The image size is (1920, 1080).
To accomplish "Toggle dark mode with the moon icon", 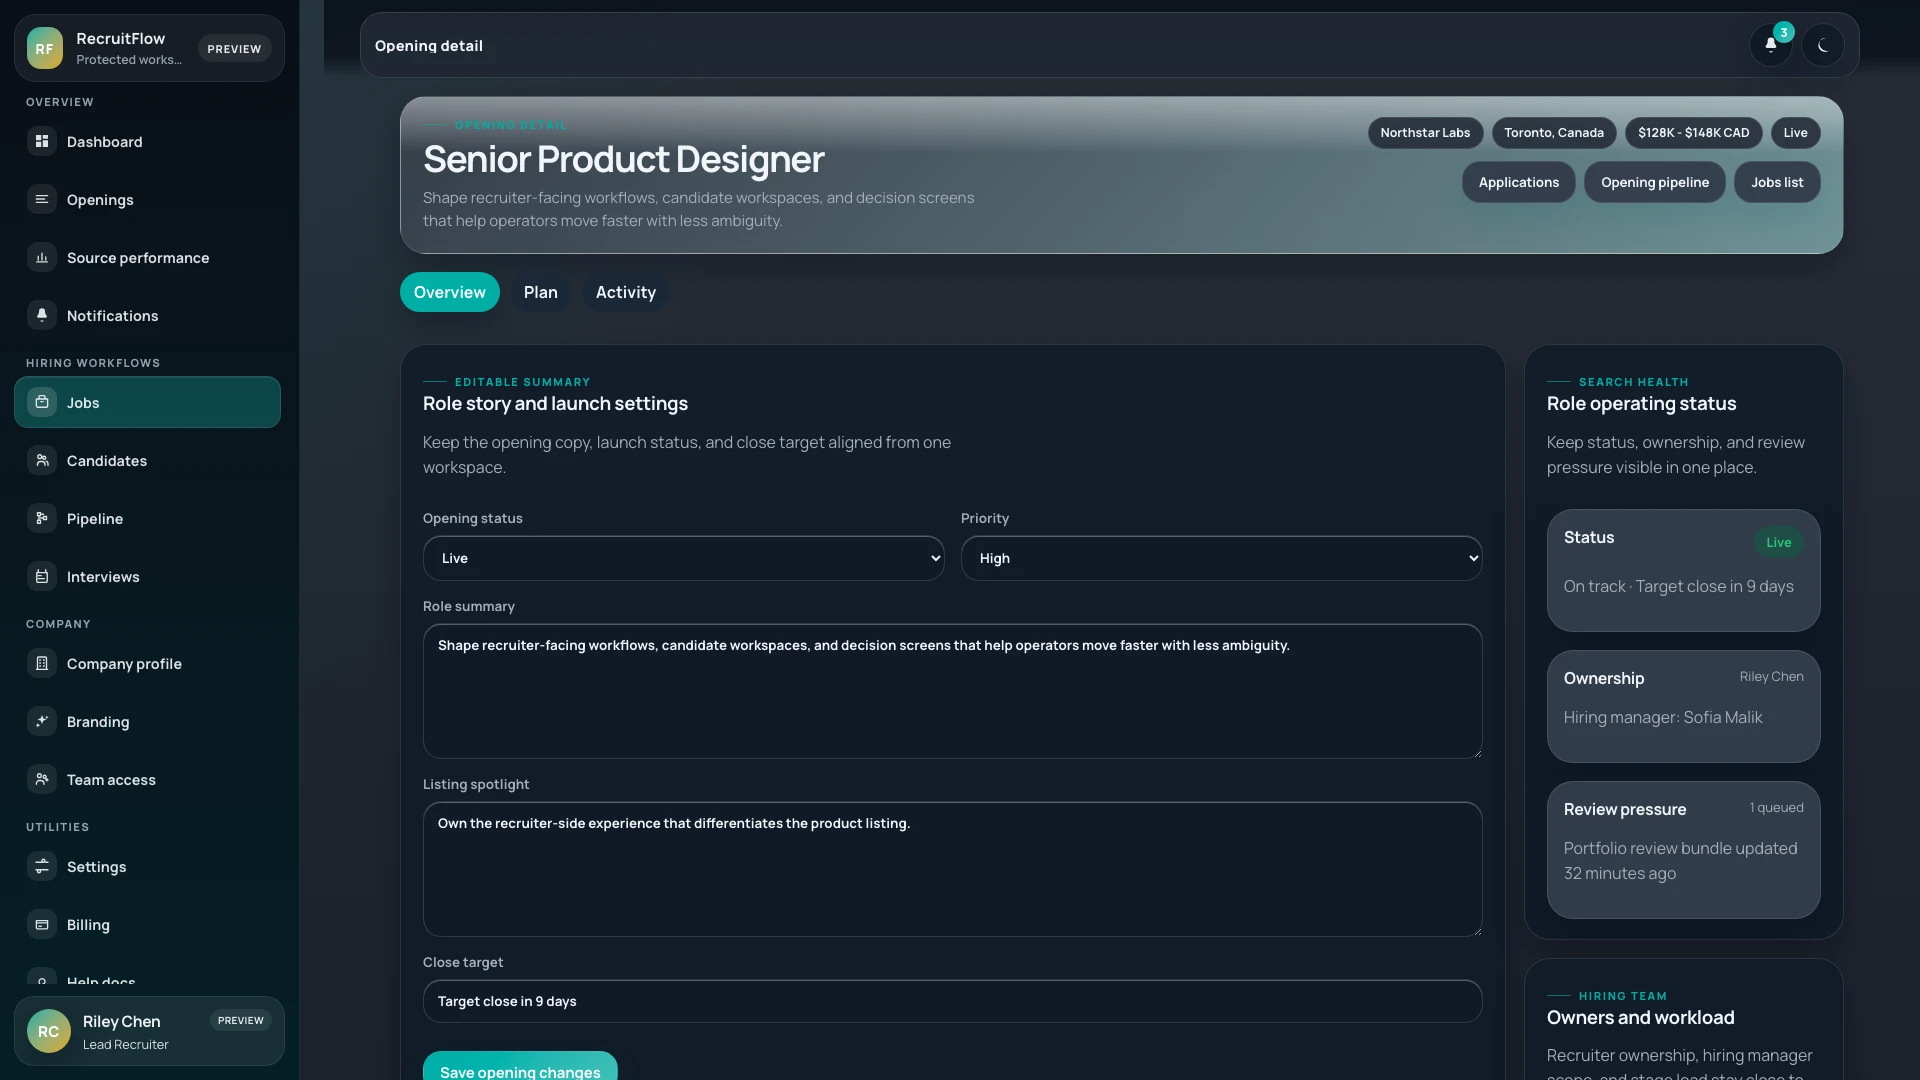I will point(1823,45).
